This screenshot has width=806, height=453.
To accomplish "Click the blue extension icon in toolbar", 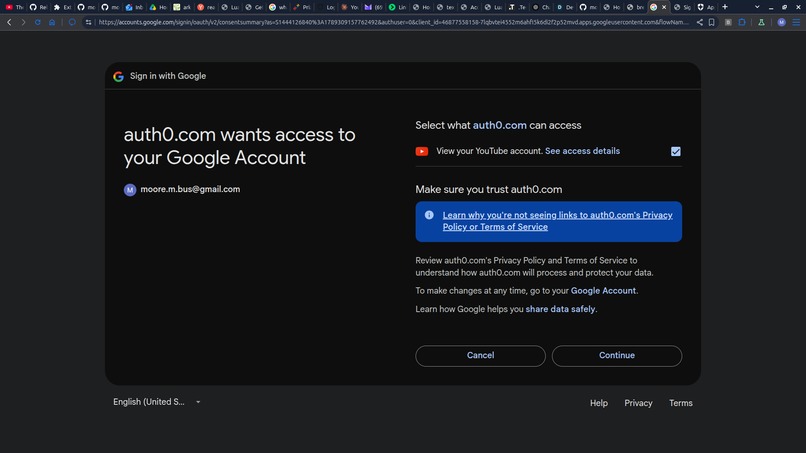I will (x=742, y=22).
